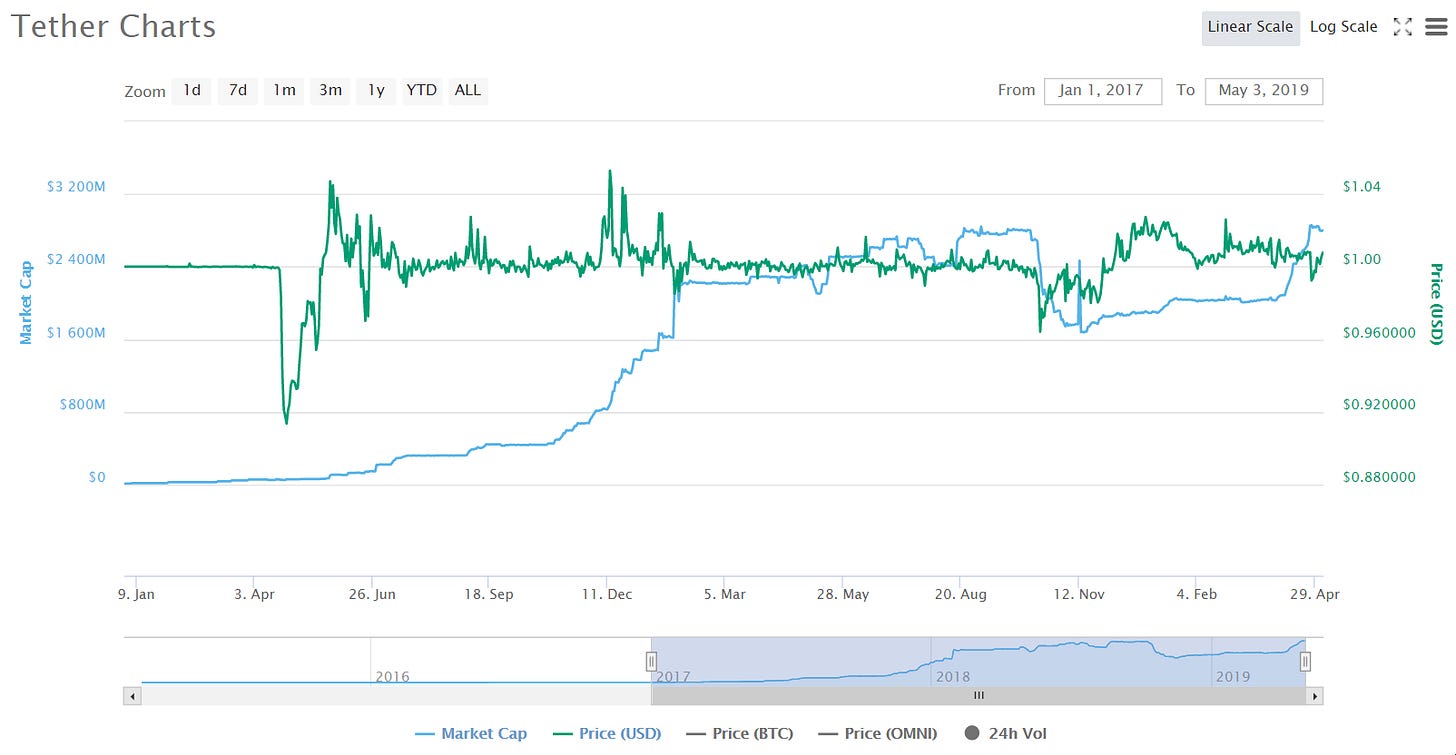The height and width of the screenshot is (755, 1456).
Task: Set zoom range to 1m
Action: [x=284, y=90]
